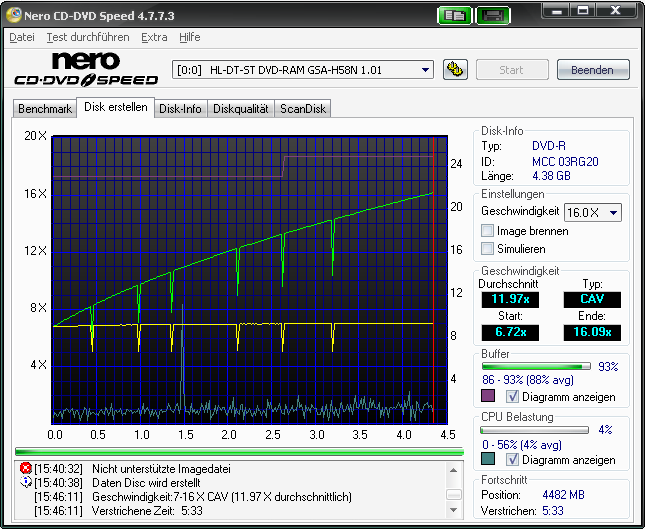The height and width of the screenshot is (529, 645).
Task: Click the green overall progress bar
Action: [239, 452]
